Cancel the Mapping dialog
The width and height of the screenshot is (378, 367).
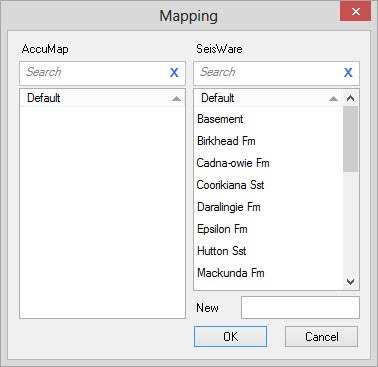coord(321,336)
